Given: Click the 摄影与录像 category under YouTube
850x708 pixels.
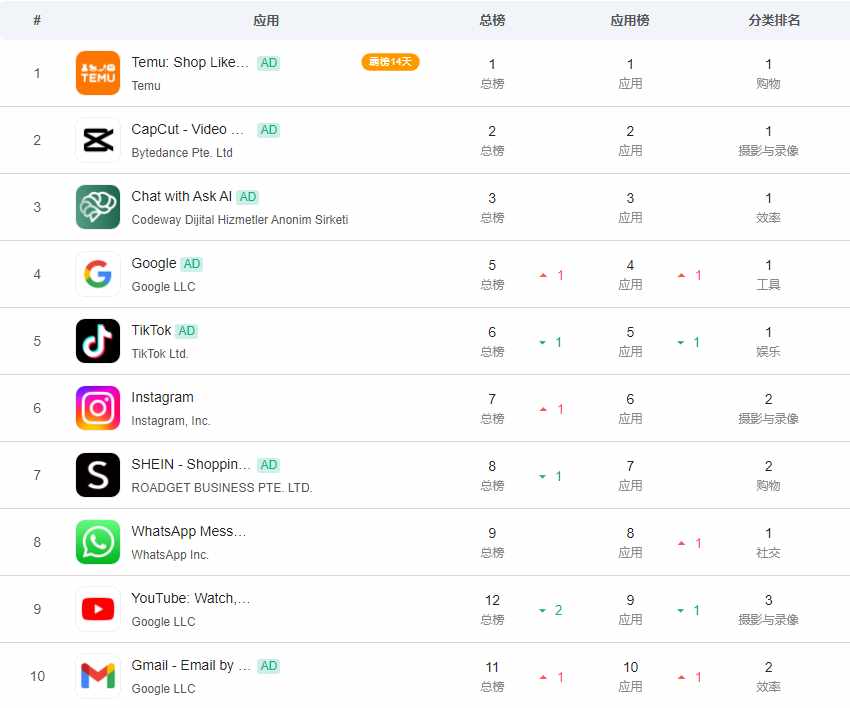Looking at the screenshot, I should point(768,620).
